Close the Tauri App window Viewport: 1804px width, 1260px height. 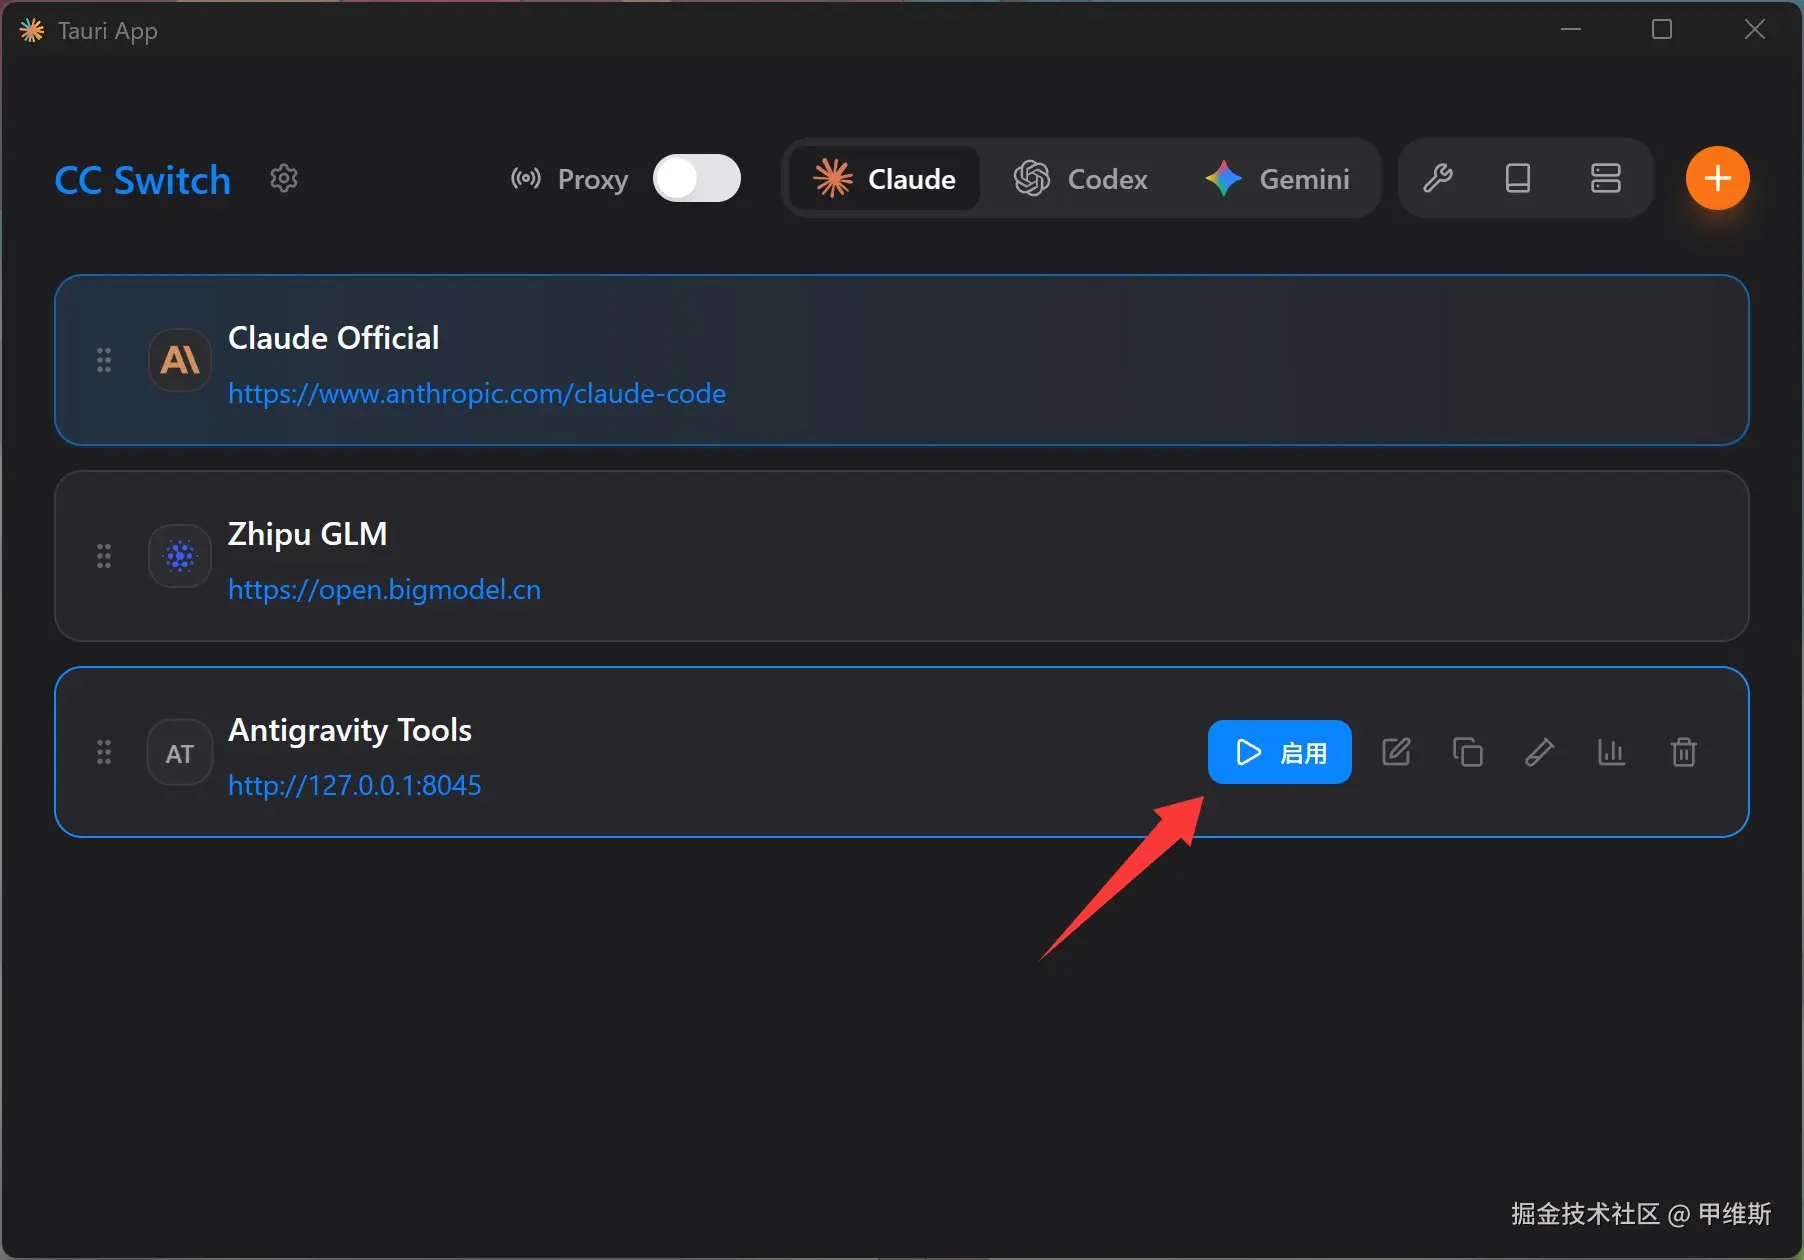click(1755, 30)
